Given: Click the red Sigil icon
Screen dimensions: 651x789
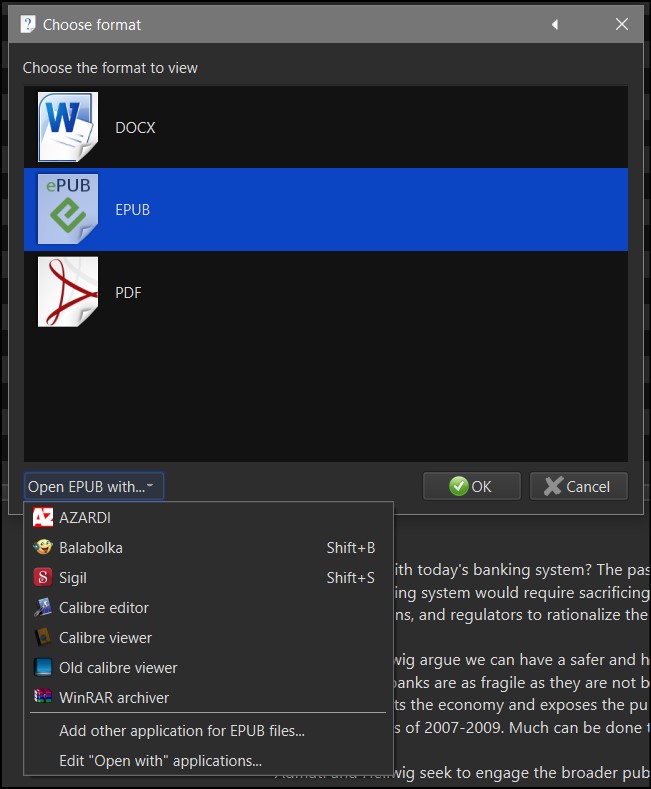Looking at the screenshot, I should click(43, 577).
